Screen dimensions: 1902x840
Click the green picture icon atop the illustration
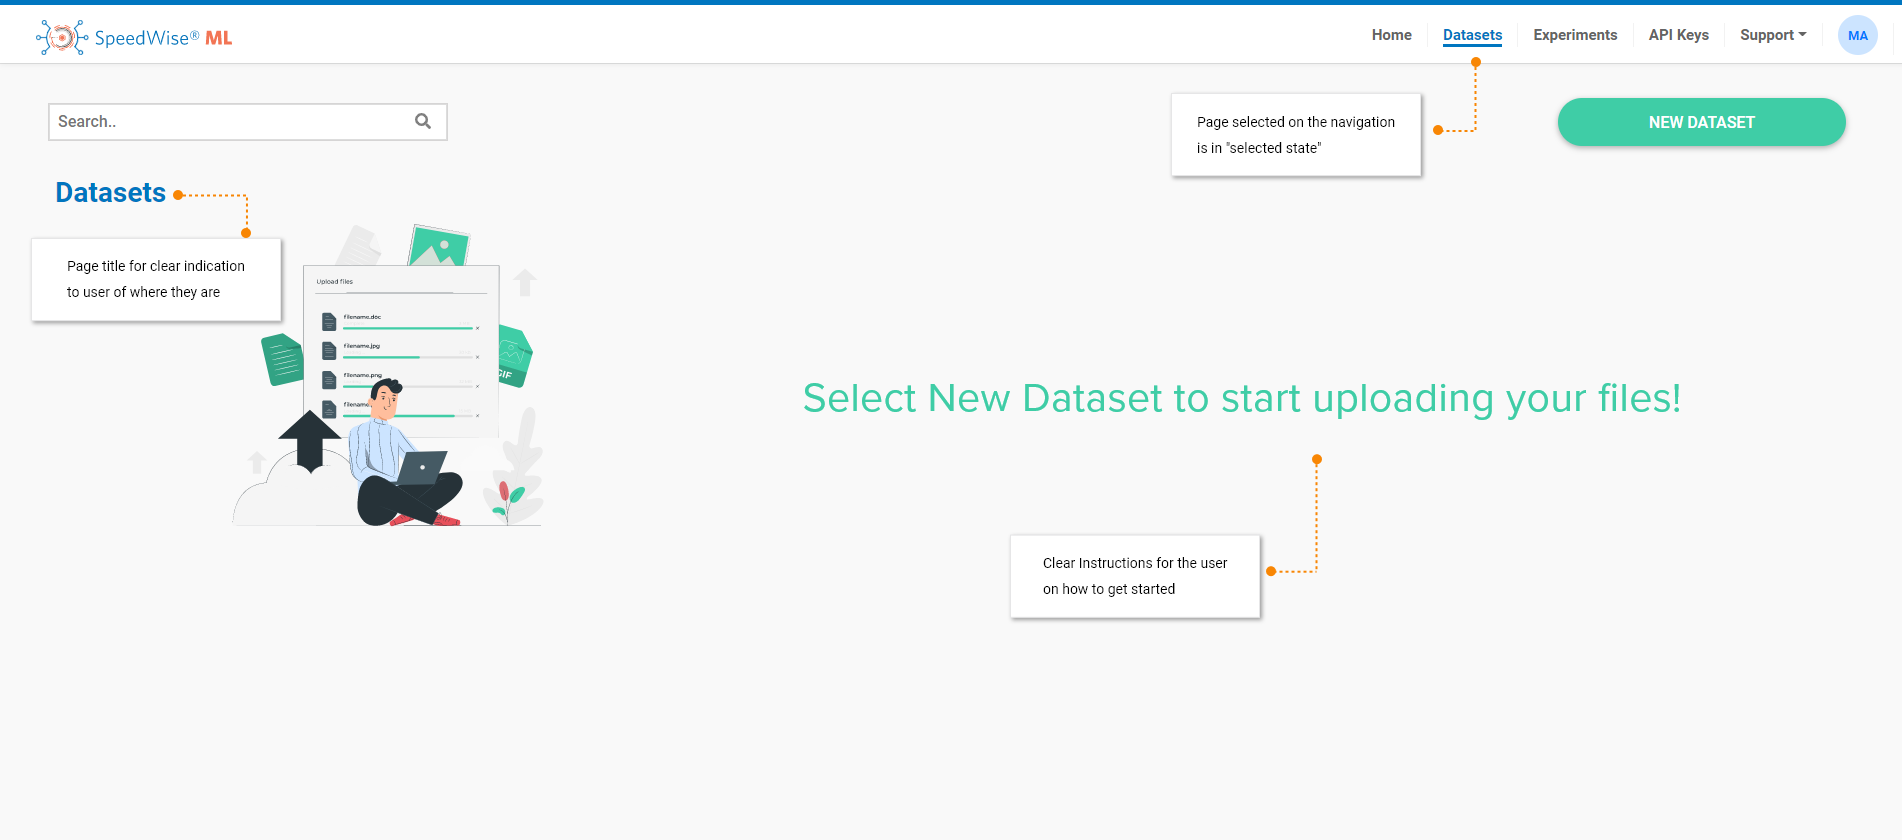(x=438, y=246)
